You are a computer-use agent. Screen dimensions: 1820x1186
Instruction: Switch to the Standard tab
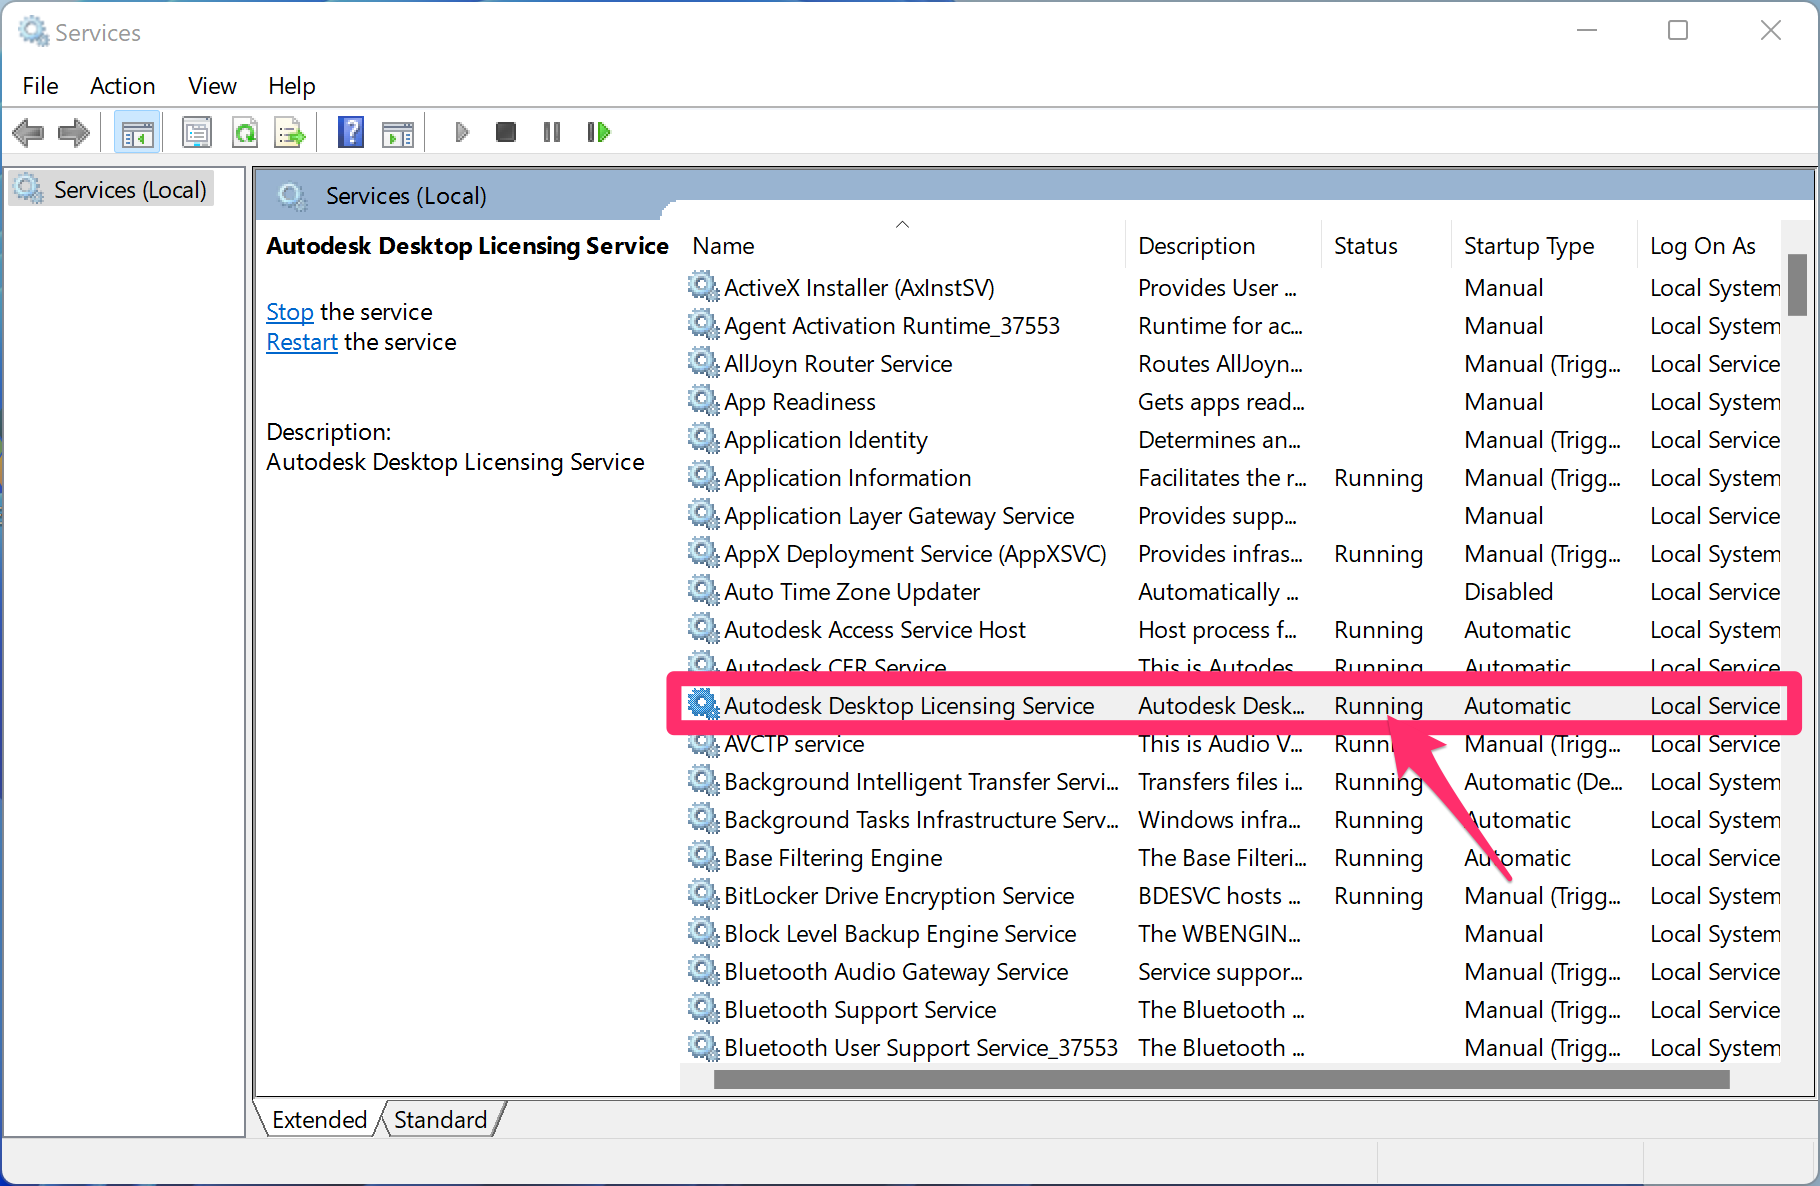coord(439,1118)
